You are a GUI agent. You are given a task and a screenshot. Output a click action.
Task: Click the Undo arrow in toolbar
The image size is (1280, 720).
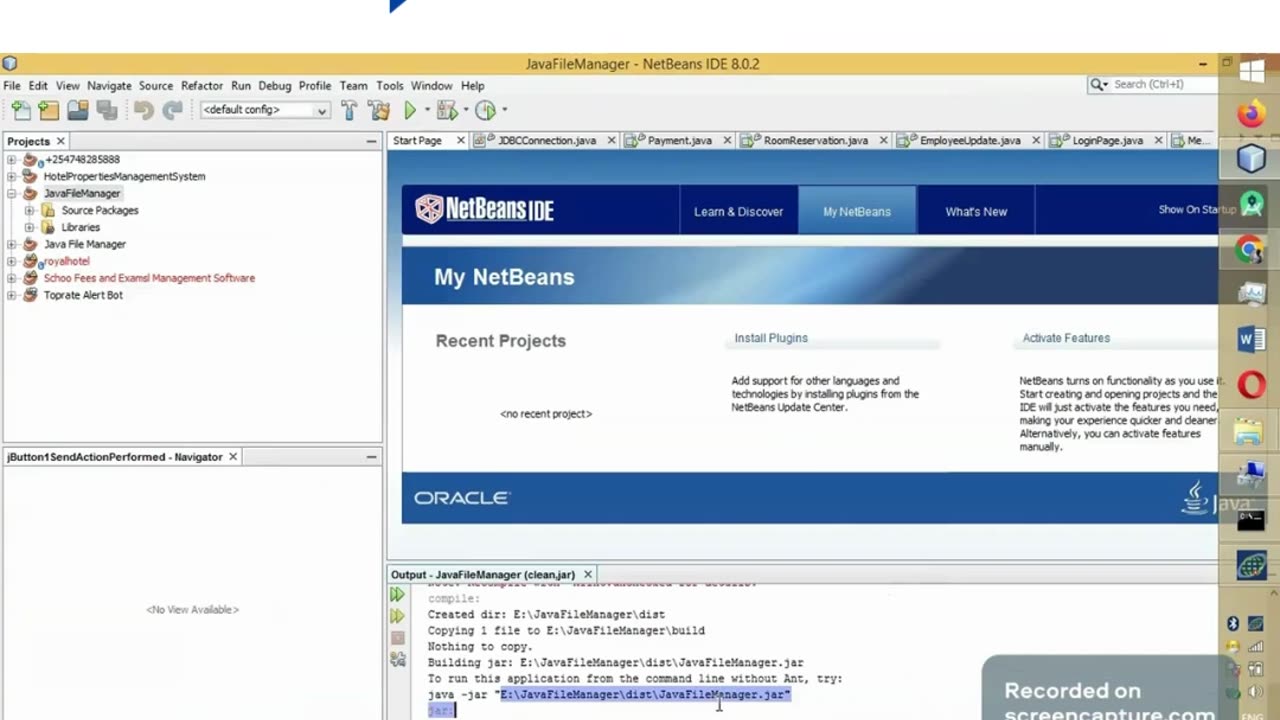pos(144,110)
